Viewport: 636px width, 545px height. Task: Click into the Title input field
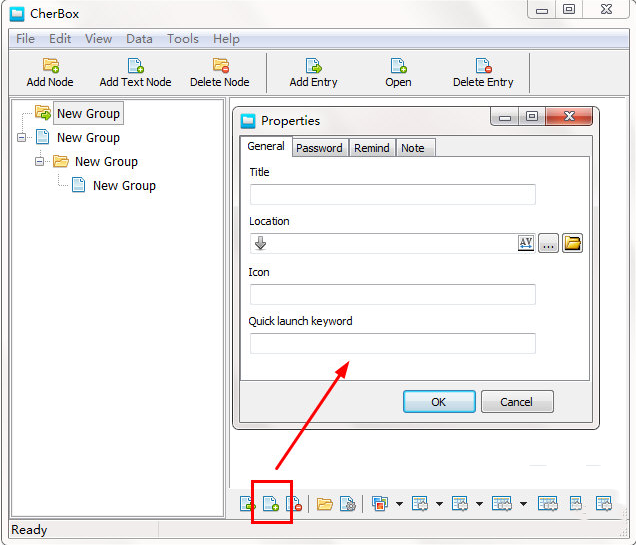coord(393,195)
